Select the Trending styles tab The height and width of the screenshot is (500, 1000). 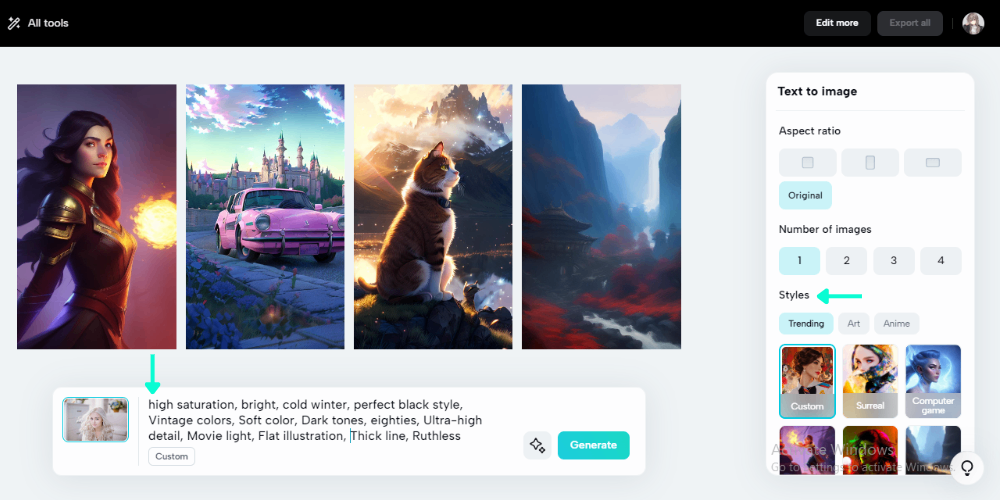[806, 324]
